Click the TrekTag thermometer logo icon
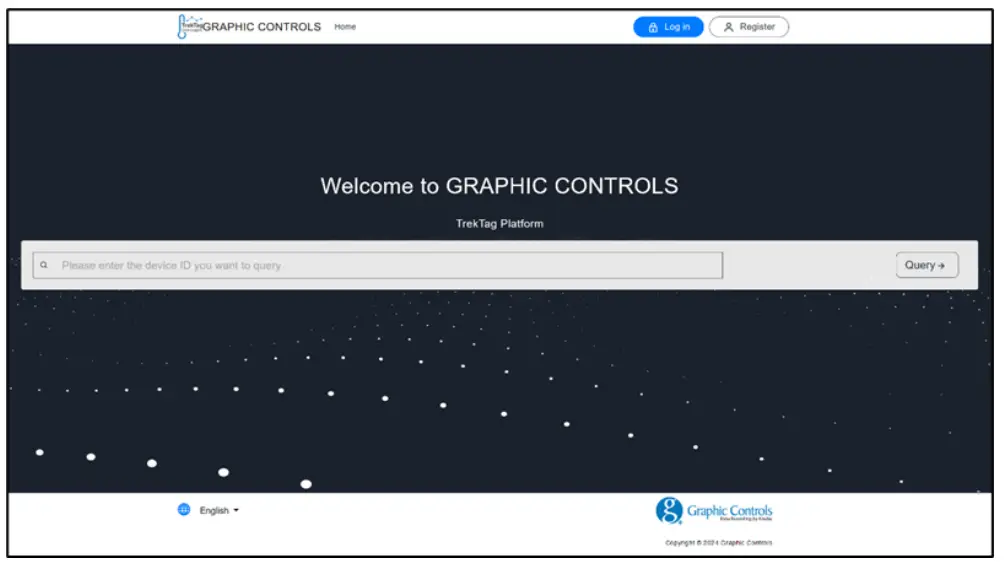 tap(189, 27)
